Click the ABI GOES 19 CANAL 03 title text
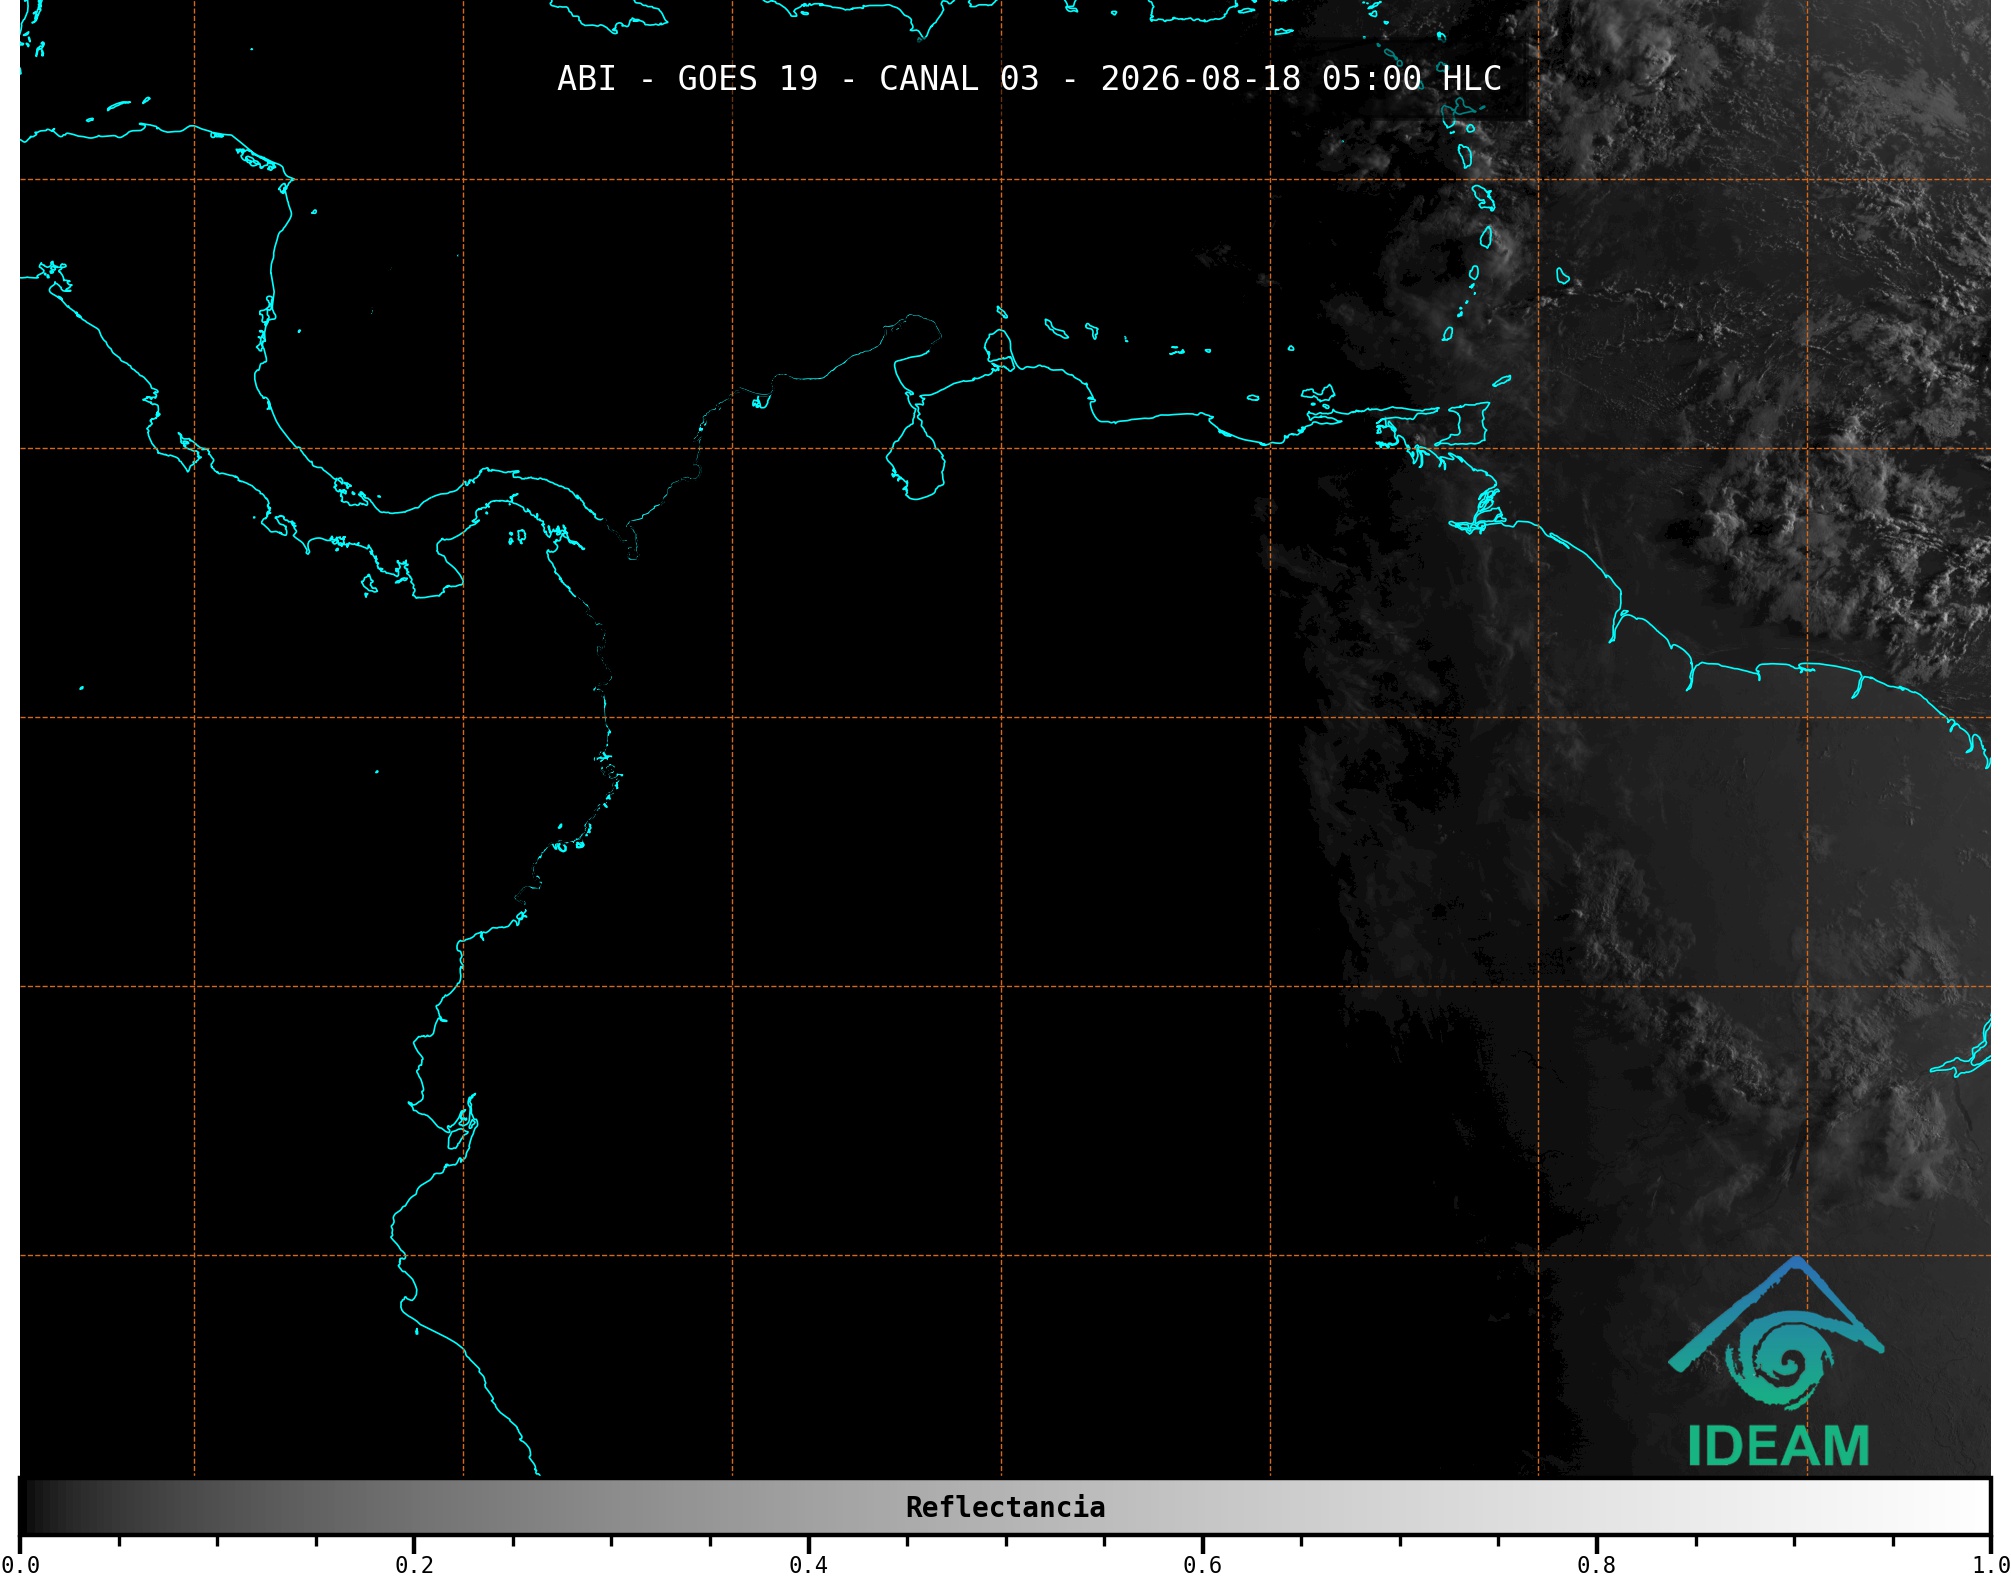This screenshot has height=1577, width=2011. 1029,79
